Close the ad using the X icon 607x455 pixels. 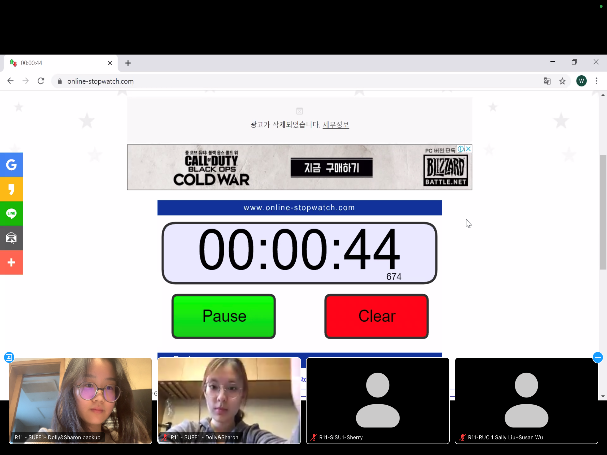tap(467, 149)
